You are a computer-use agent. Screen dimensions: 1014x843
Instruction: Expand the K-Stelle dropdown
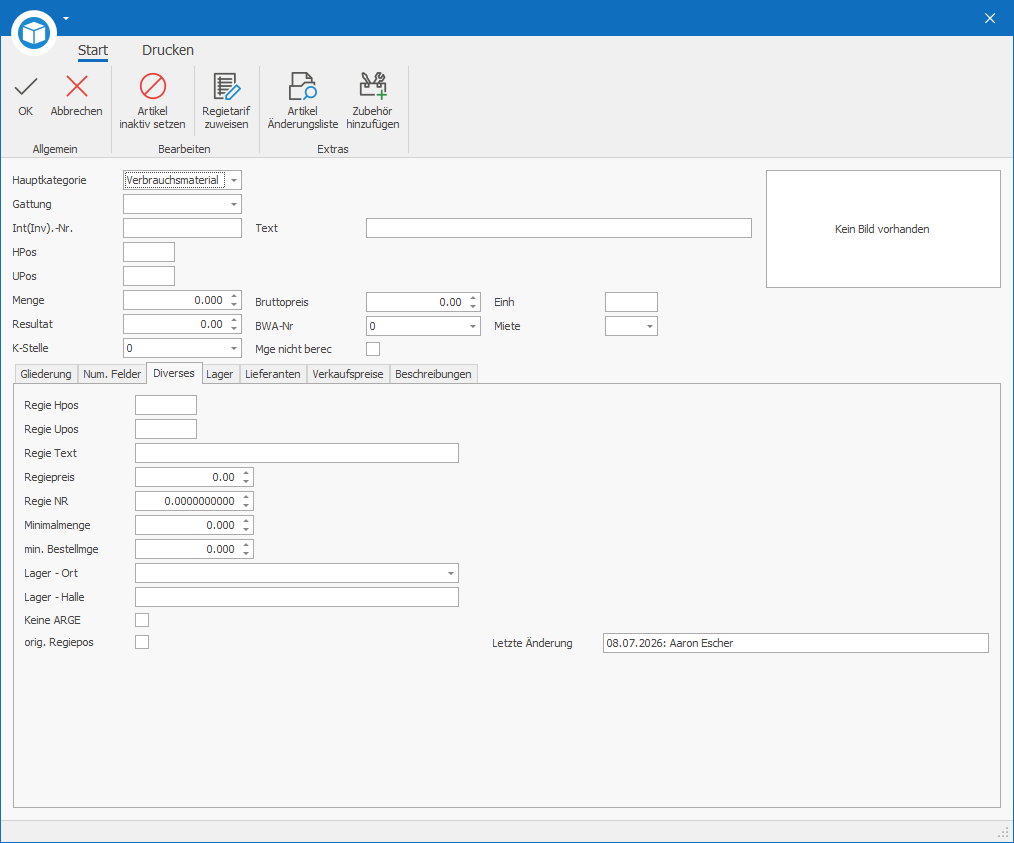234,348
